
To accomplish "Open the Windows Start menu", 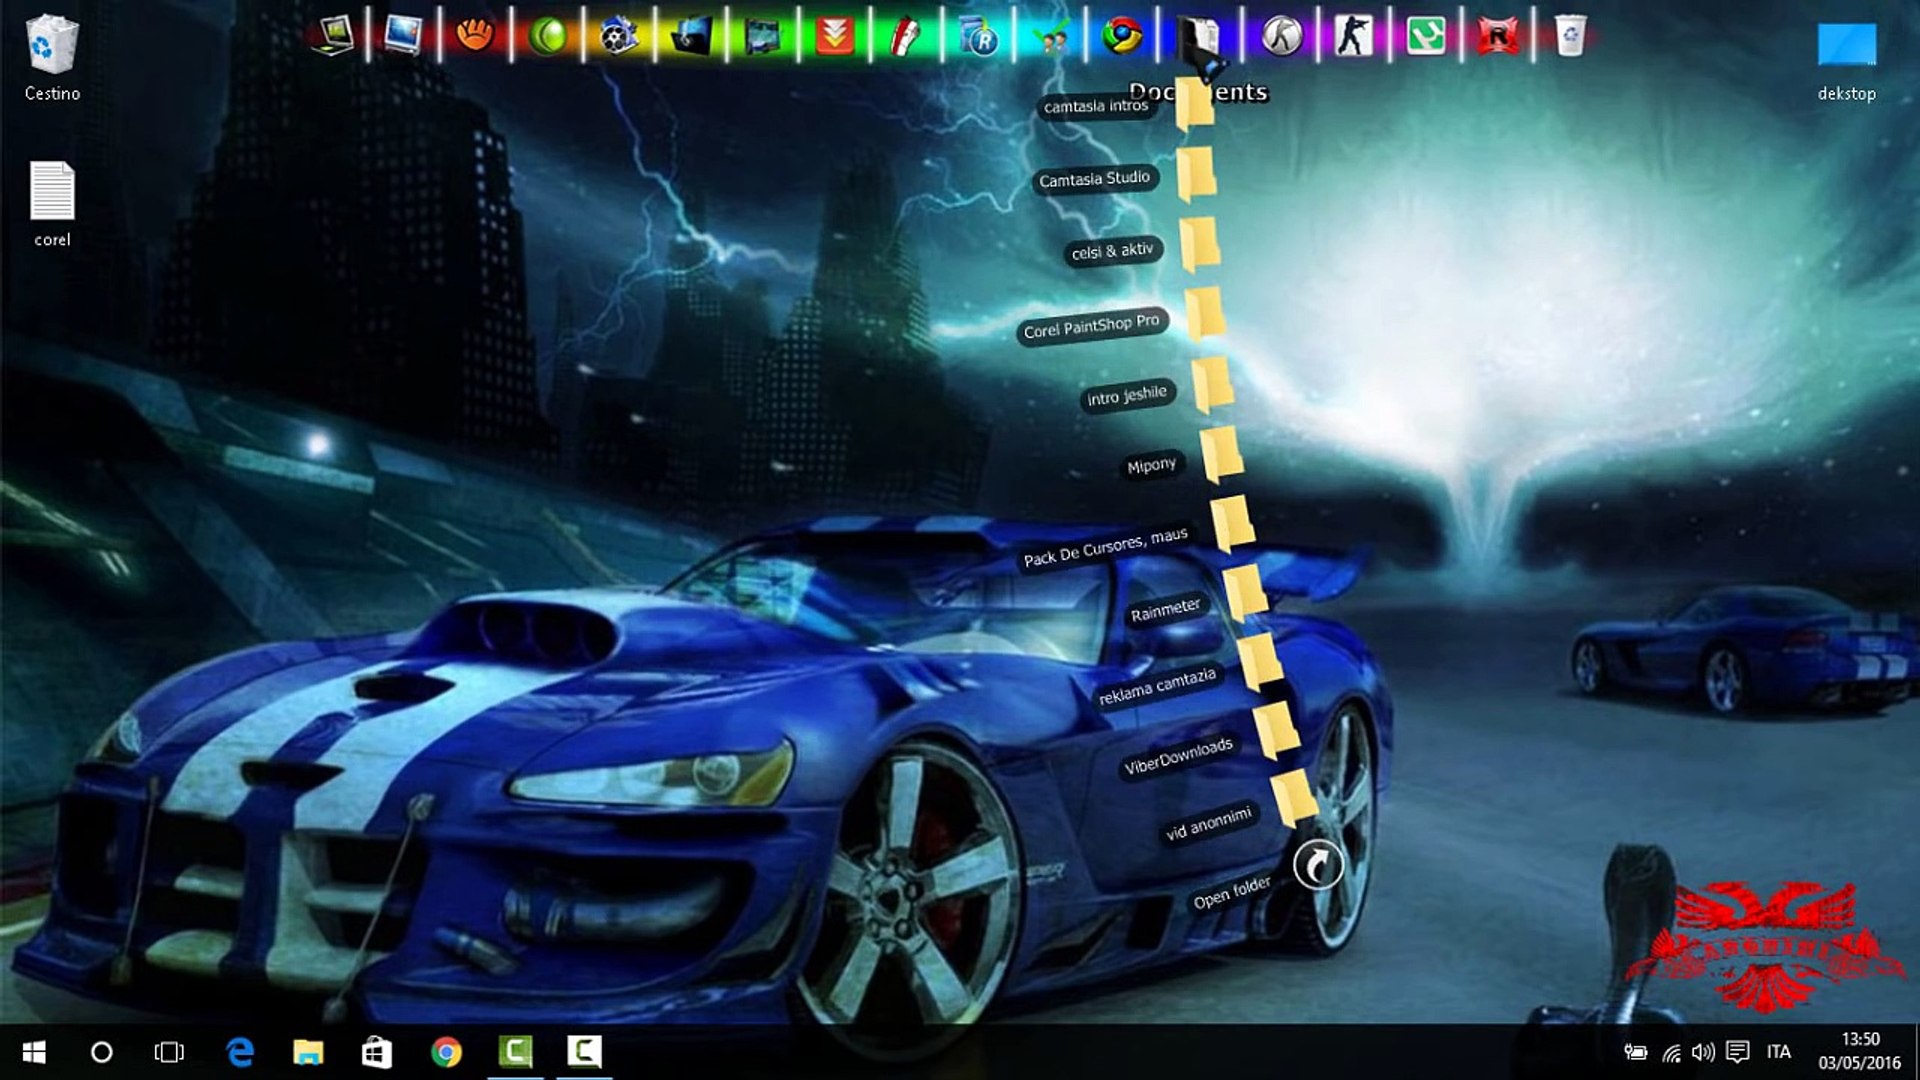I will tap(34, 1052).
